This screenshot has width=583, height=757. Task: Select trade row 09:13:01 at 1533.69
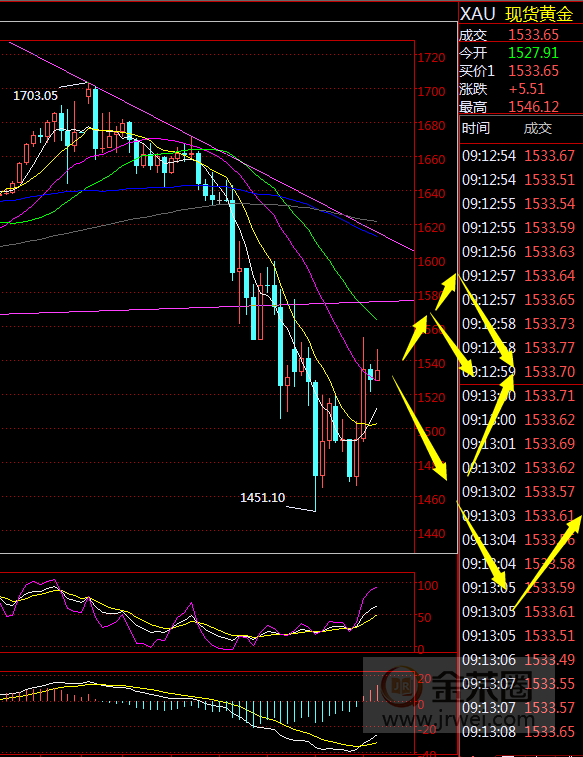tap(519, 443)
